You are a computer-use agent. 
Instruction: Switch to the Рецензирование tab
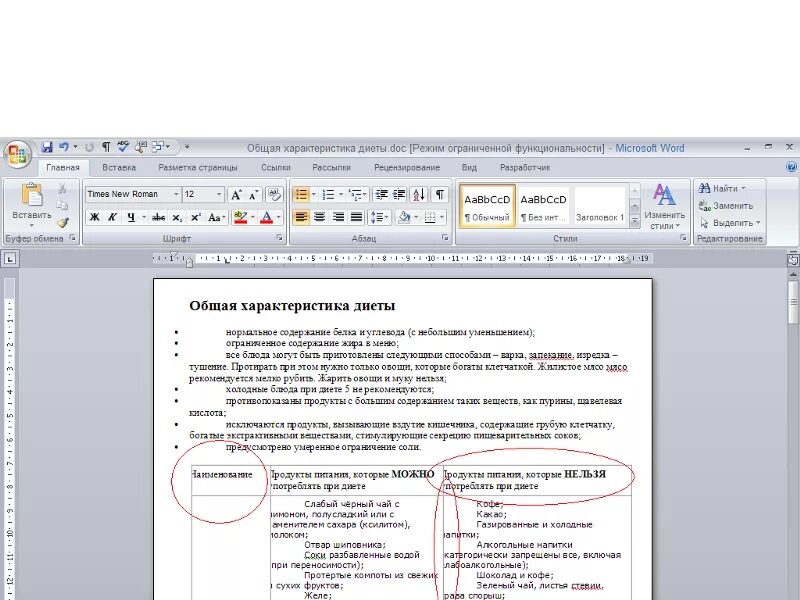(x=407, y=167)
